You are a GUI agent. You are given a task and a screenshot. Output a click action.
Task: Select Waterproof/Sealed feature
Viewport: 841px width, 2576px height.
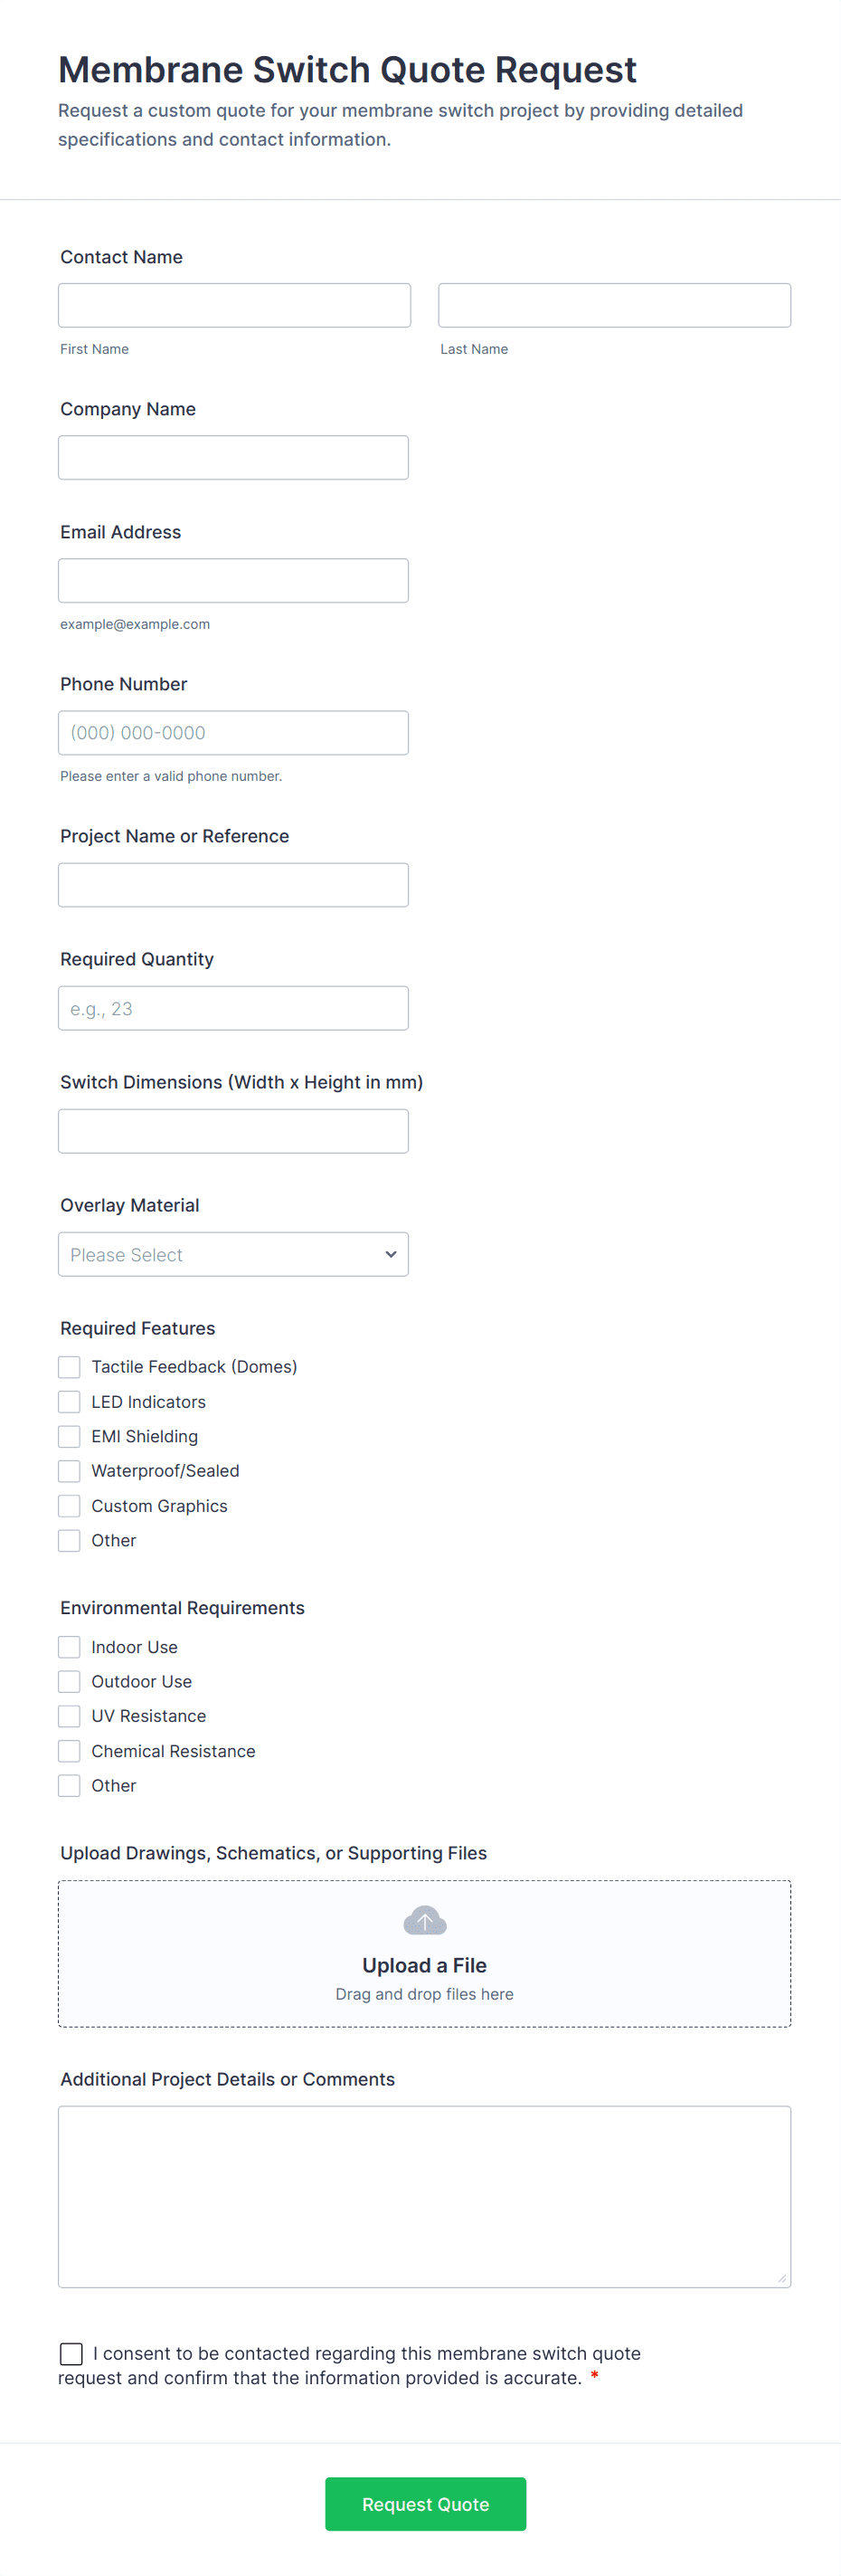point(69,1470)
